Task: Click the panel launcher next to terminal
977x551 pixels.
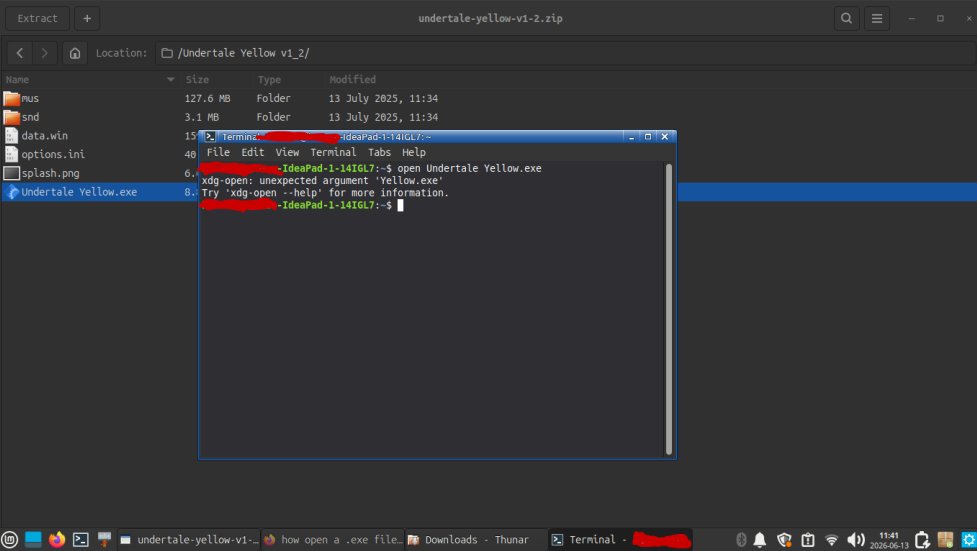Action: tap(104, 540)
